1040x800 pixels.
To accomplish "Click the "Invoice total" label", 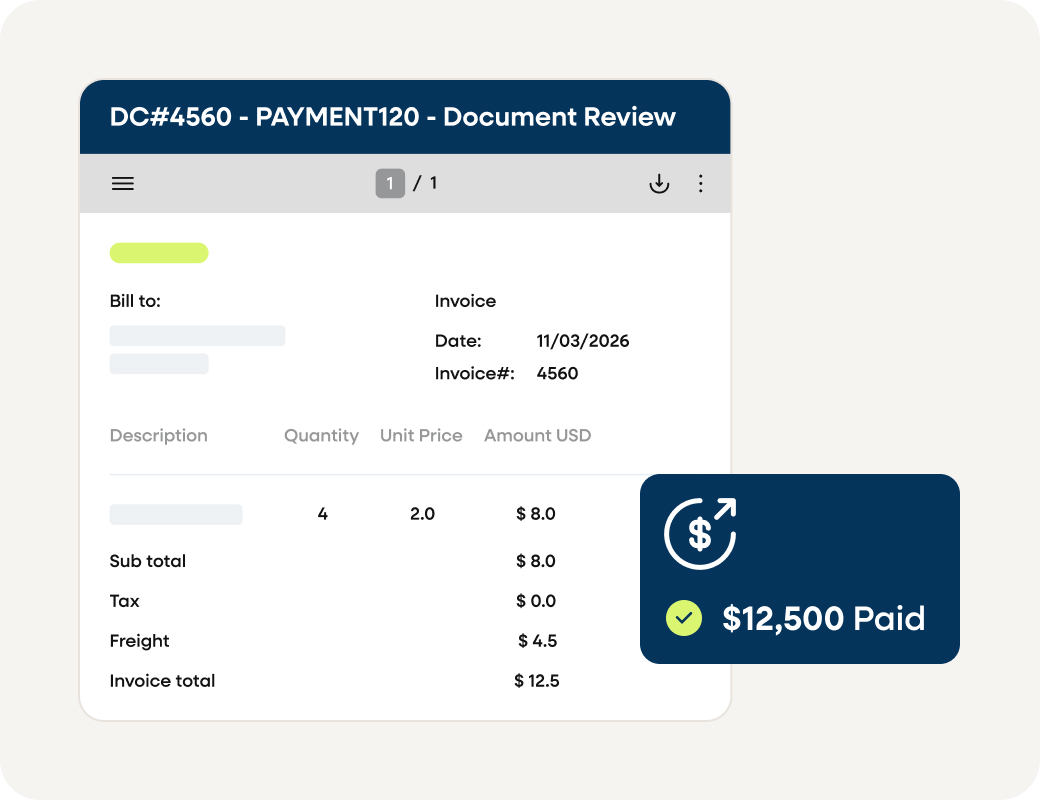I will pos(162,681).
